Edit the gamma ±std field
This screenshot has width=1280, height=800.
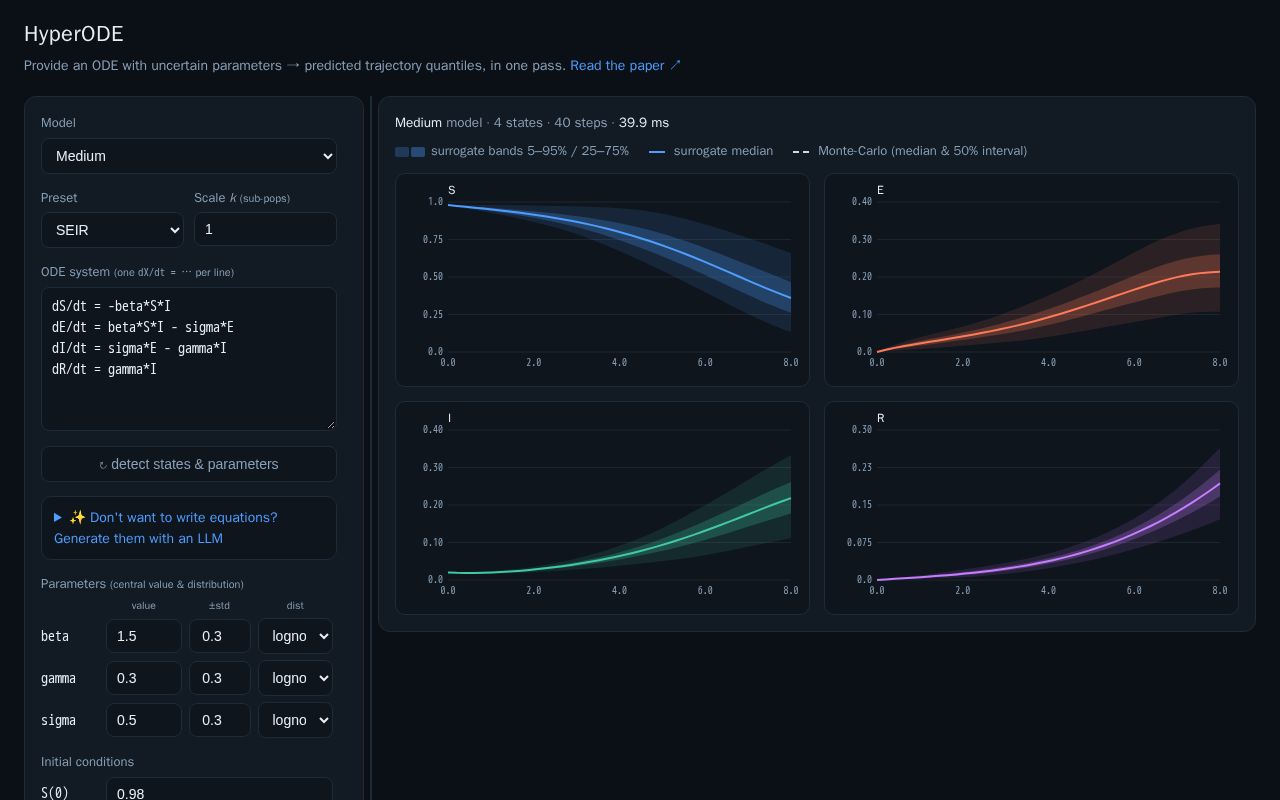pyautogui.click(x=220, y=678)
